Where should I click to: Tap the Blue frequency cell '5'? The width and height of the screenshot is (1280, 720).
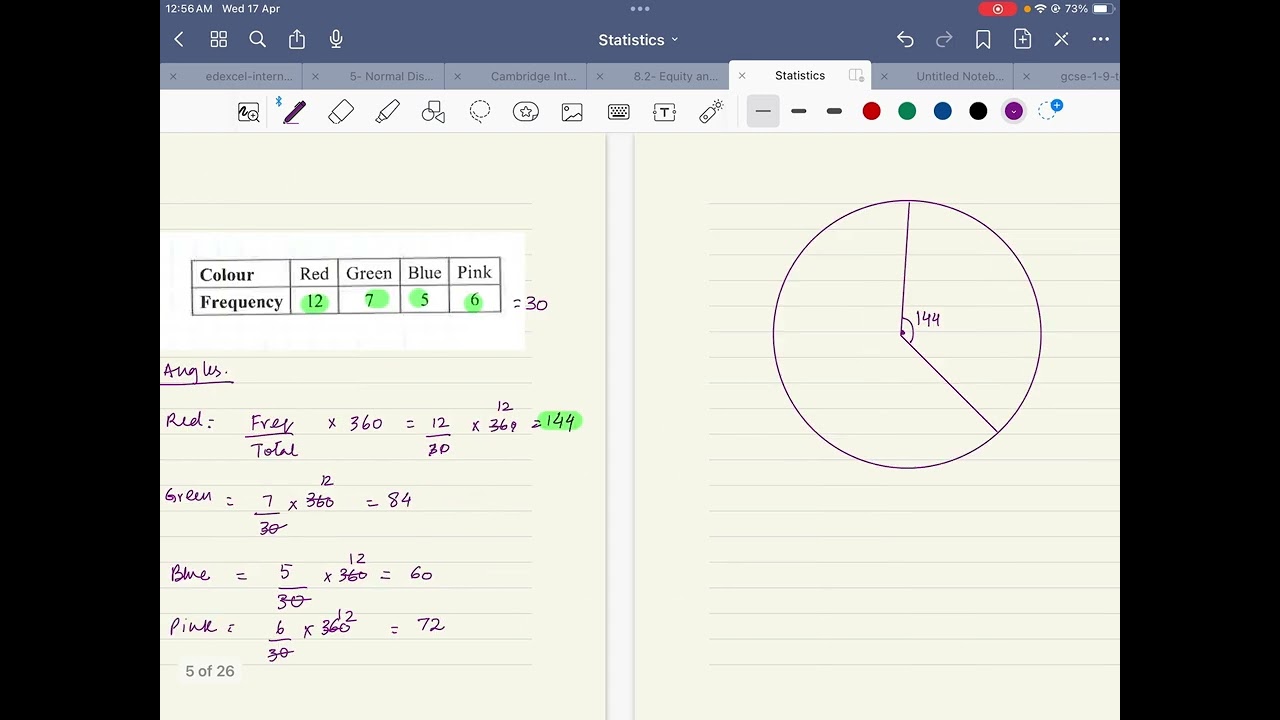click(x=424, y=300)
